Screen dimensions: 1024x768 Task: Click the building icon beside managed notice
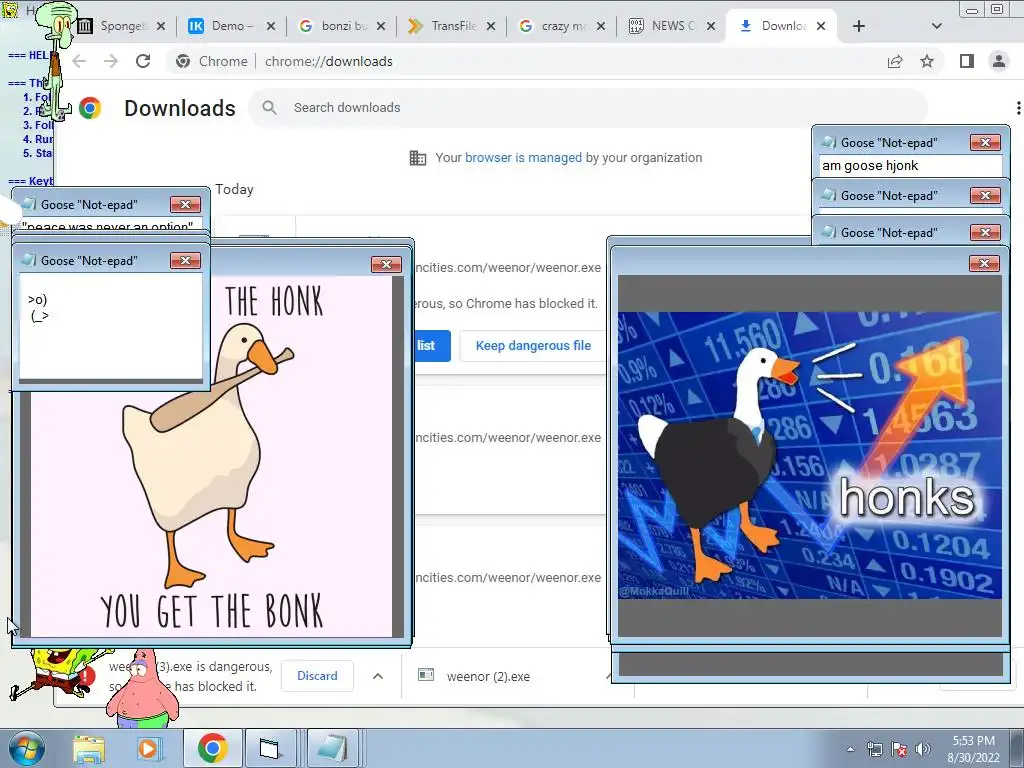tap(418, 157)
